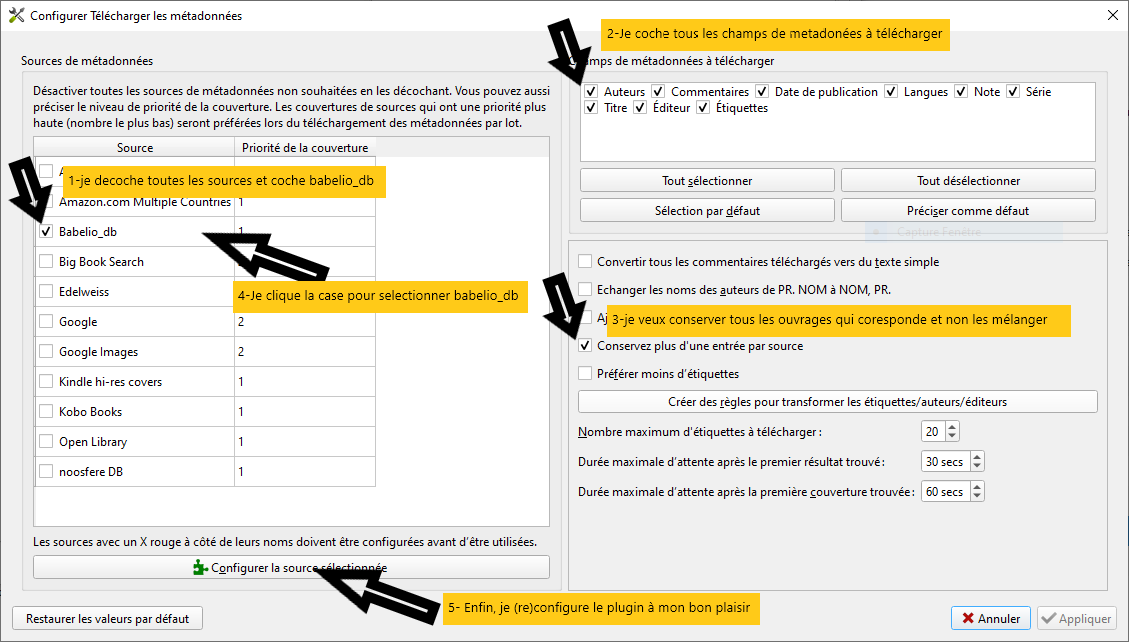
Task: Toggle the Série field checkbox
Action: click(x=1013, y=91)
